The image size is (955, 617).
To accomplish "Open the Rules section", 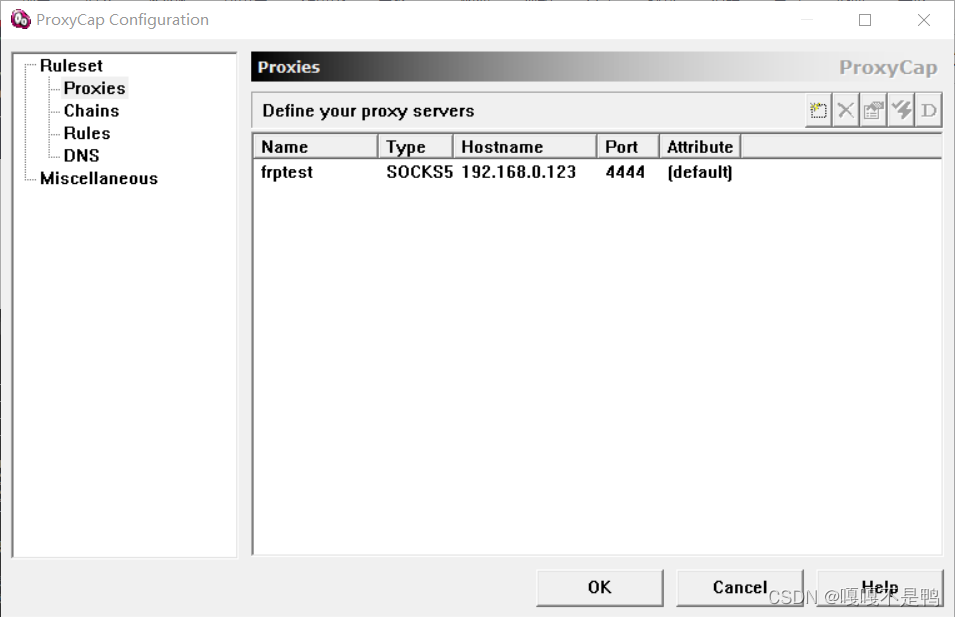I will pos(87,133).
